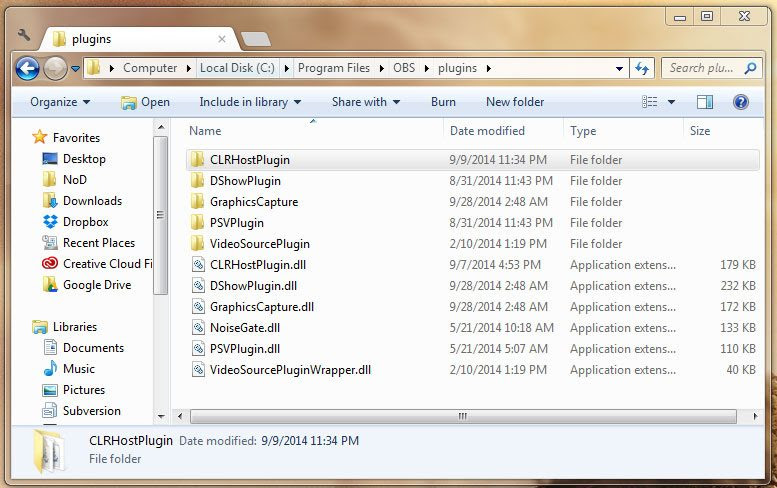Click Computer in the address bar
This screenshot has width=777, height=488.
[x=150, y=68]
